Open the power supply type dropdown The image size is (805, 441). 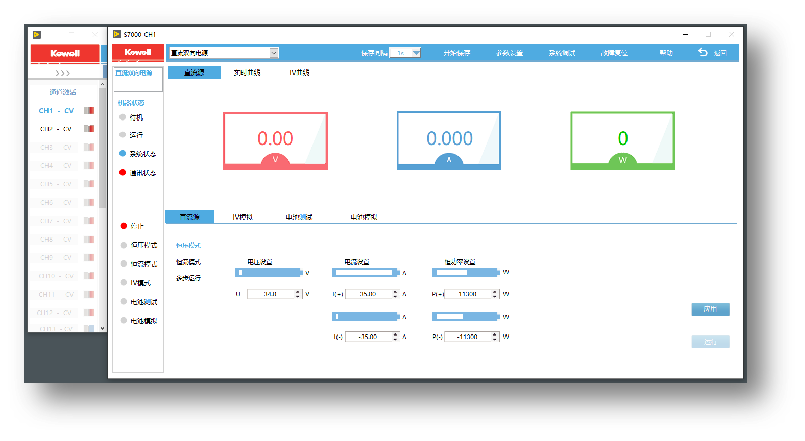(x=273, y=52)
